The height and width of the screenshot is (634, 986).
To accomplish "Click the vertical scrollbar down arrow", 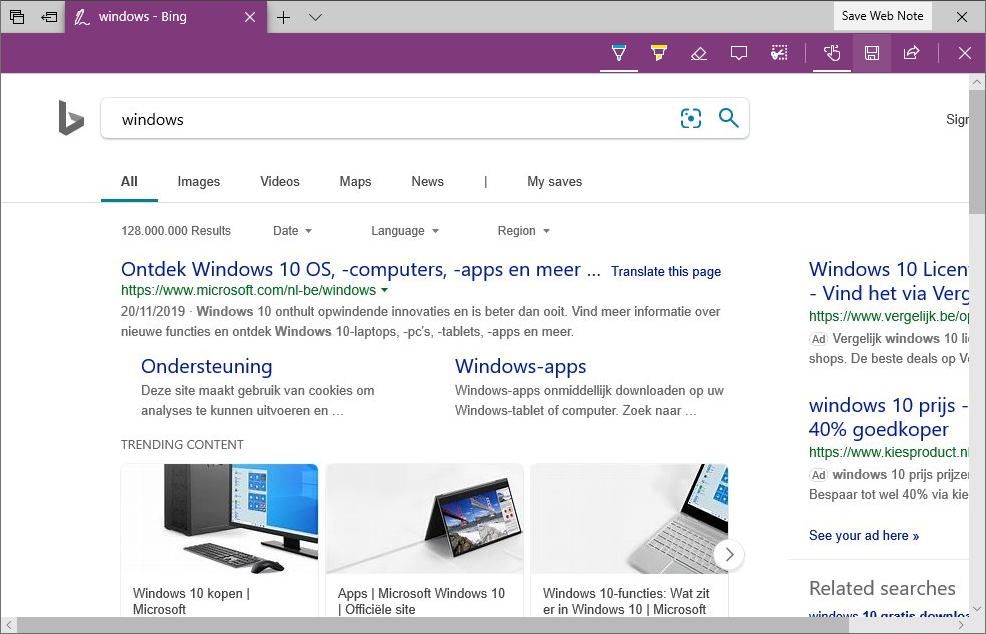I will click(x=977, y=608).
